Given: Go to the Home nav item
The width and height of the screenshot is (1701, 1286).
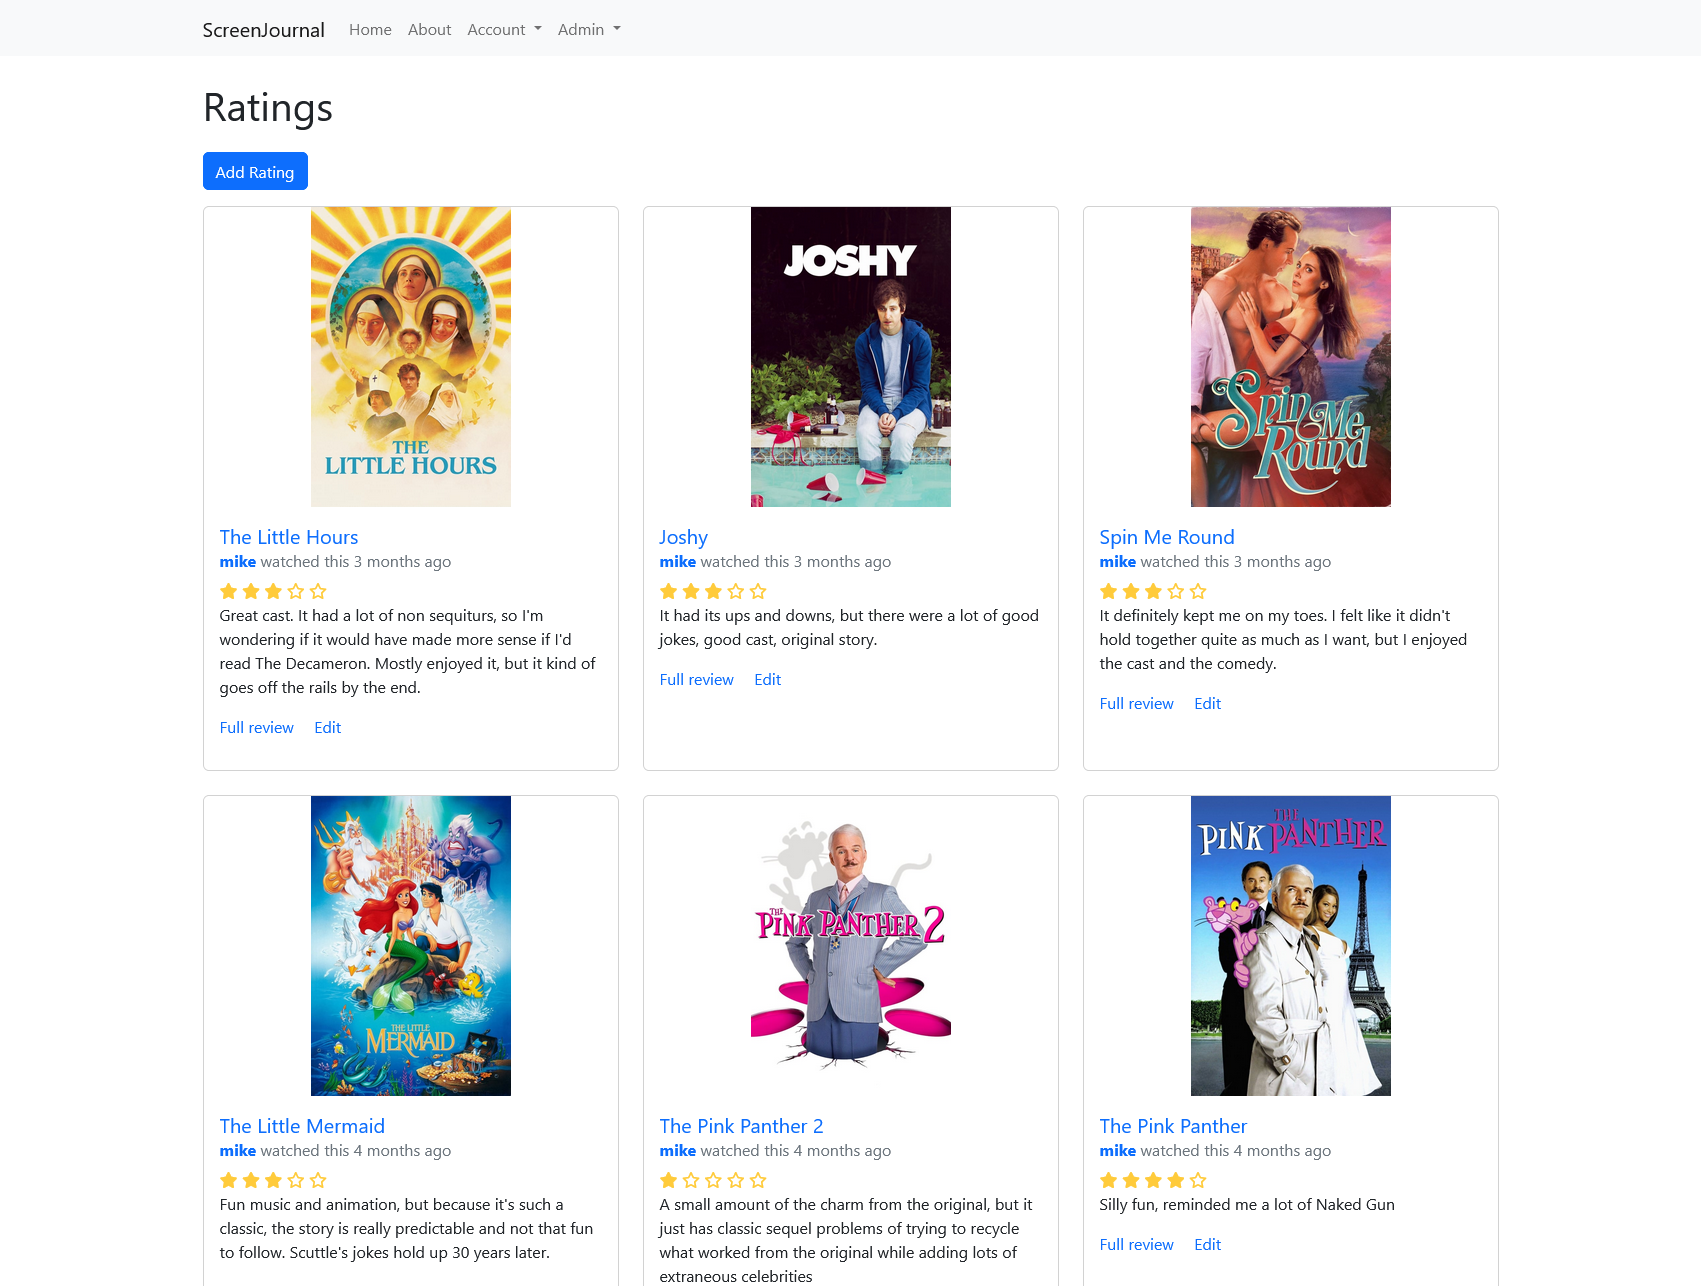Looking at the screenshot, I should pos(370,29).
